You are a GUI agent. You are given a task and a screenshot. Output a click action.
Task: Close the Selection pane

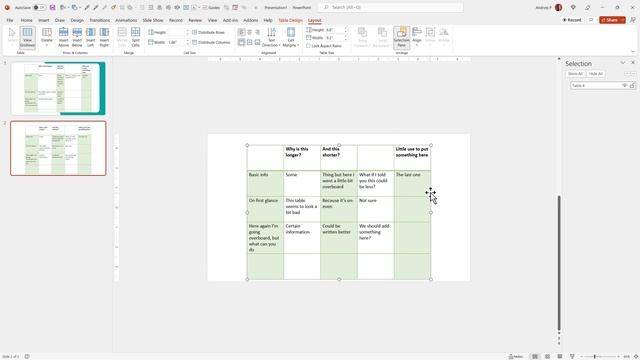[633, 63]
